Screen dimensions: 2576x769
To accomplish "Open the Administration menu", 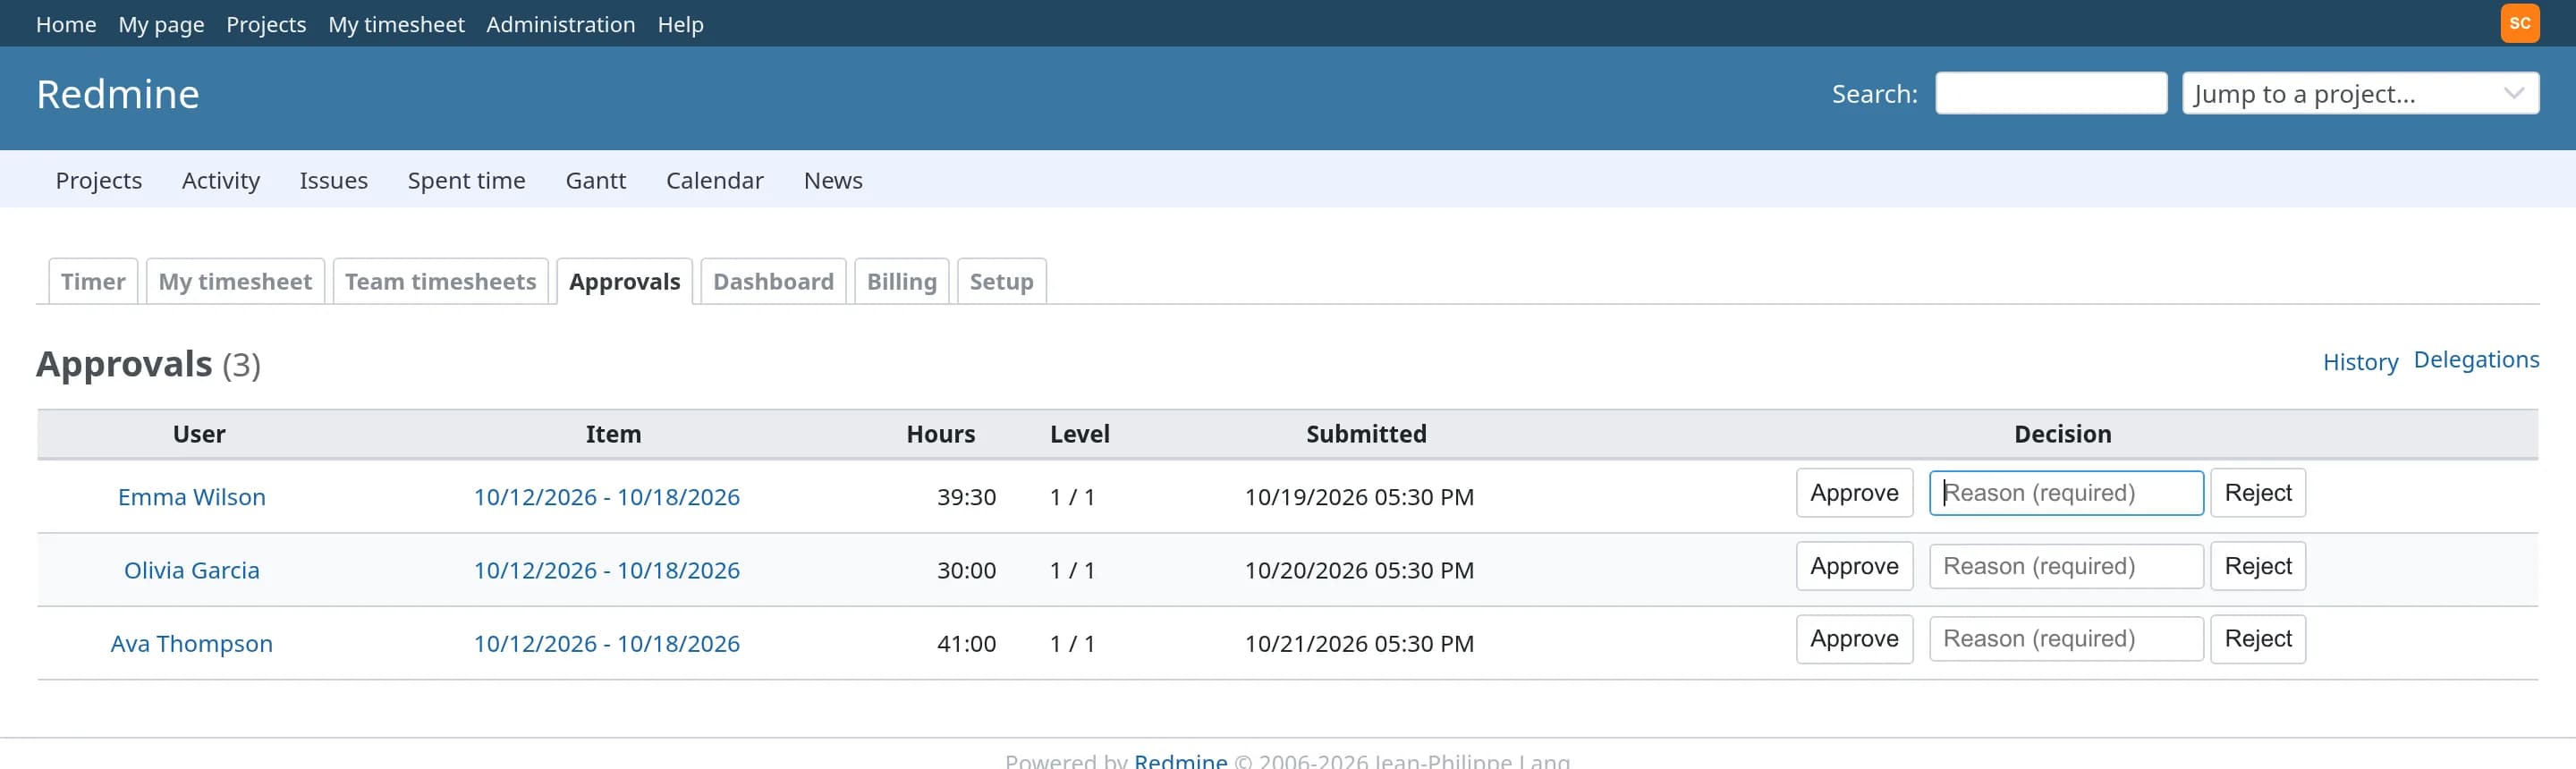I will point(560,24).
